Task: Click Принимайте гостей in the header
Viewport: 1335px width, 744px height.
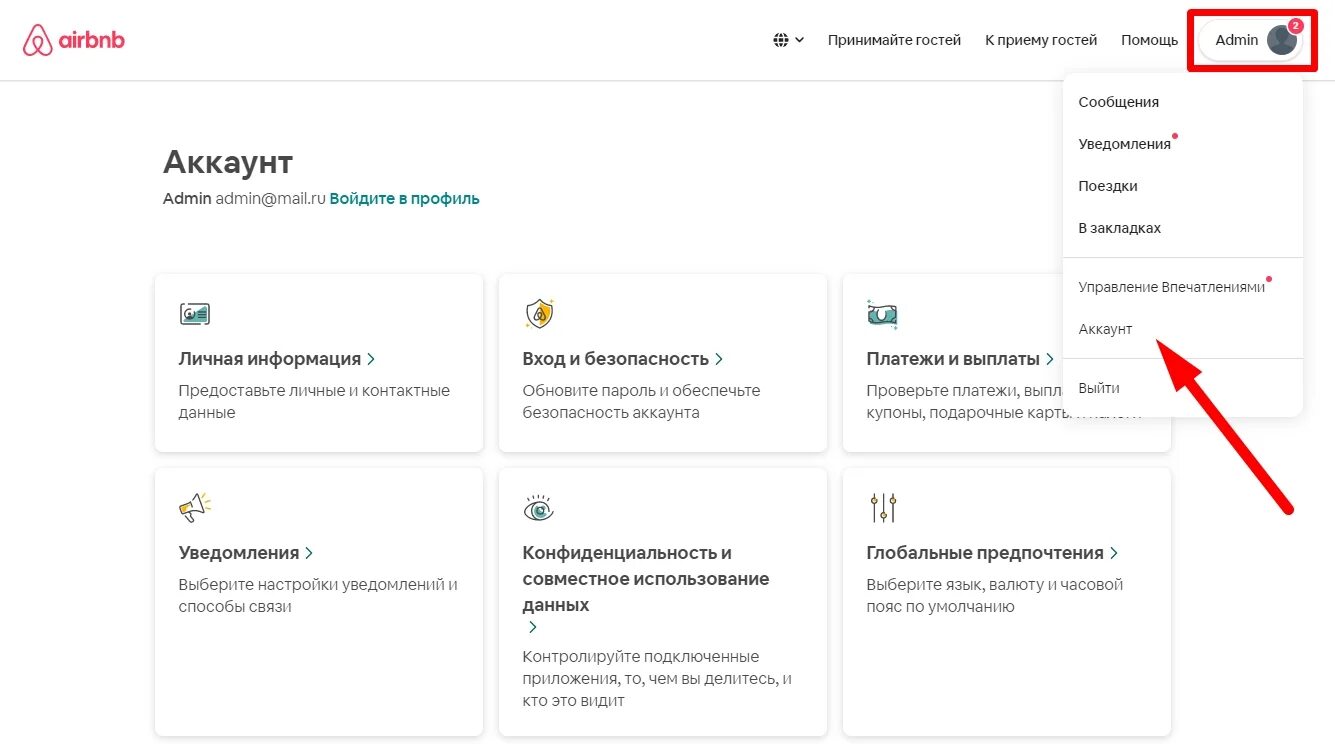Action: [893, 40]
